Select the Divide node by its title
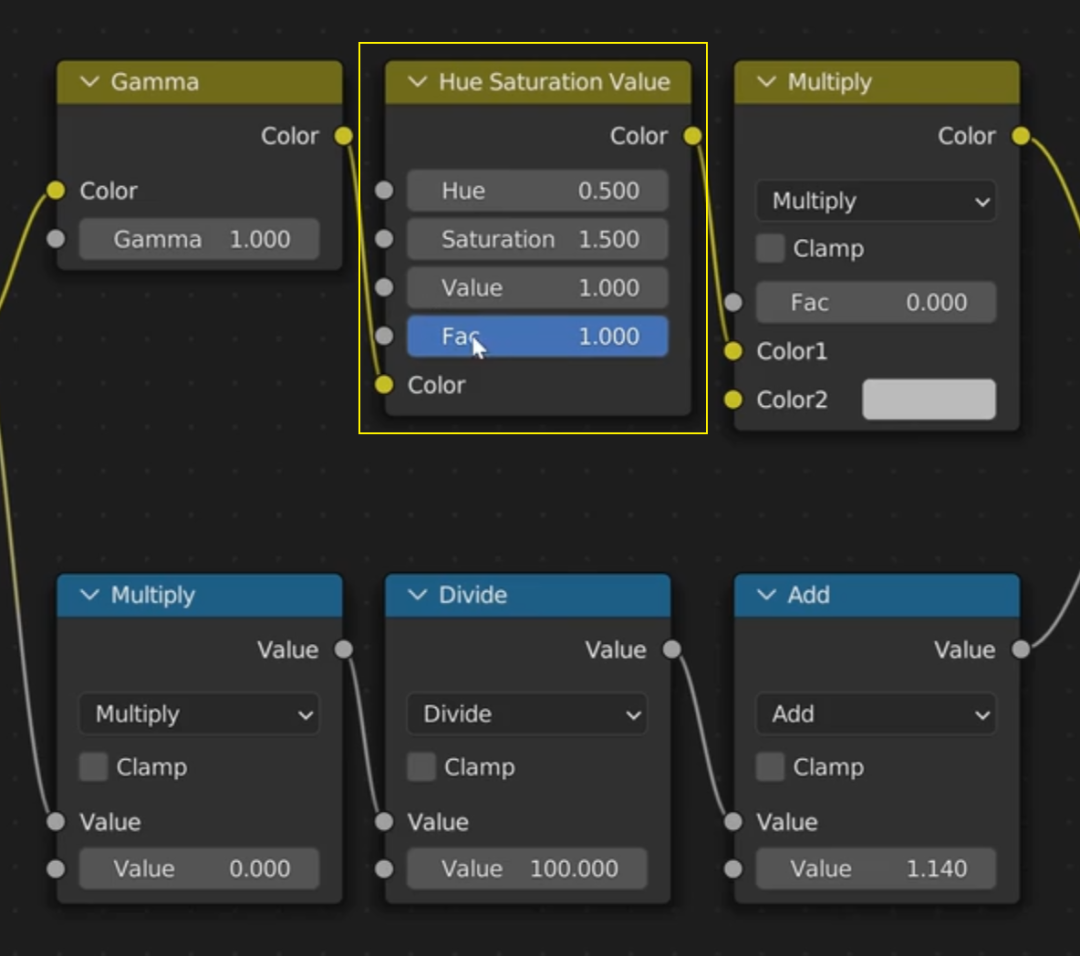The width and height of the screenshot is (1080, 956). pos(472,595)
